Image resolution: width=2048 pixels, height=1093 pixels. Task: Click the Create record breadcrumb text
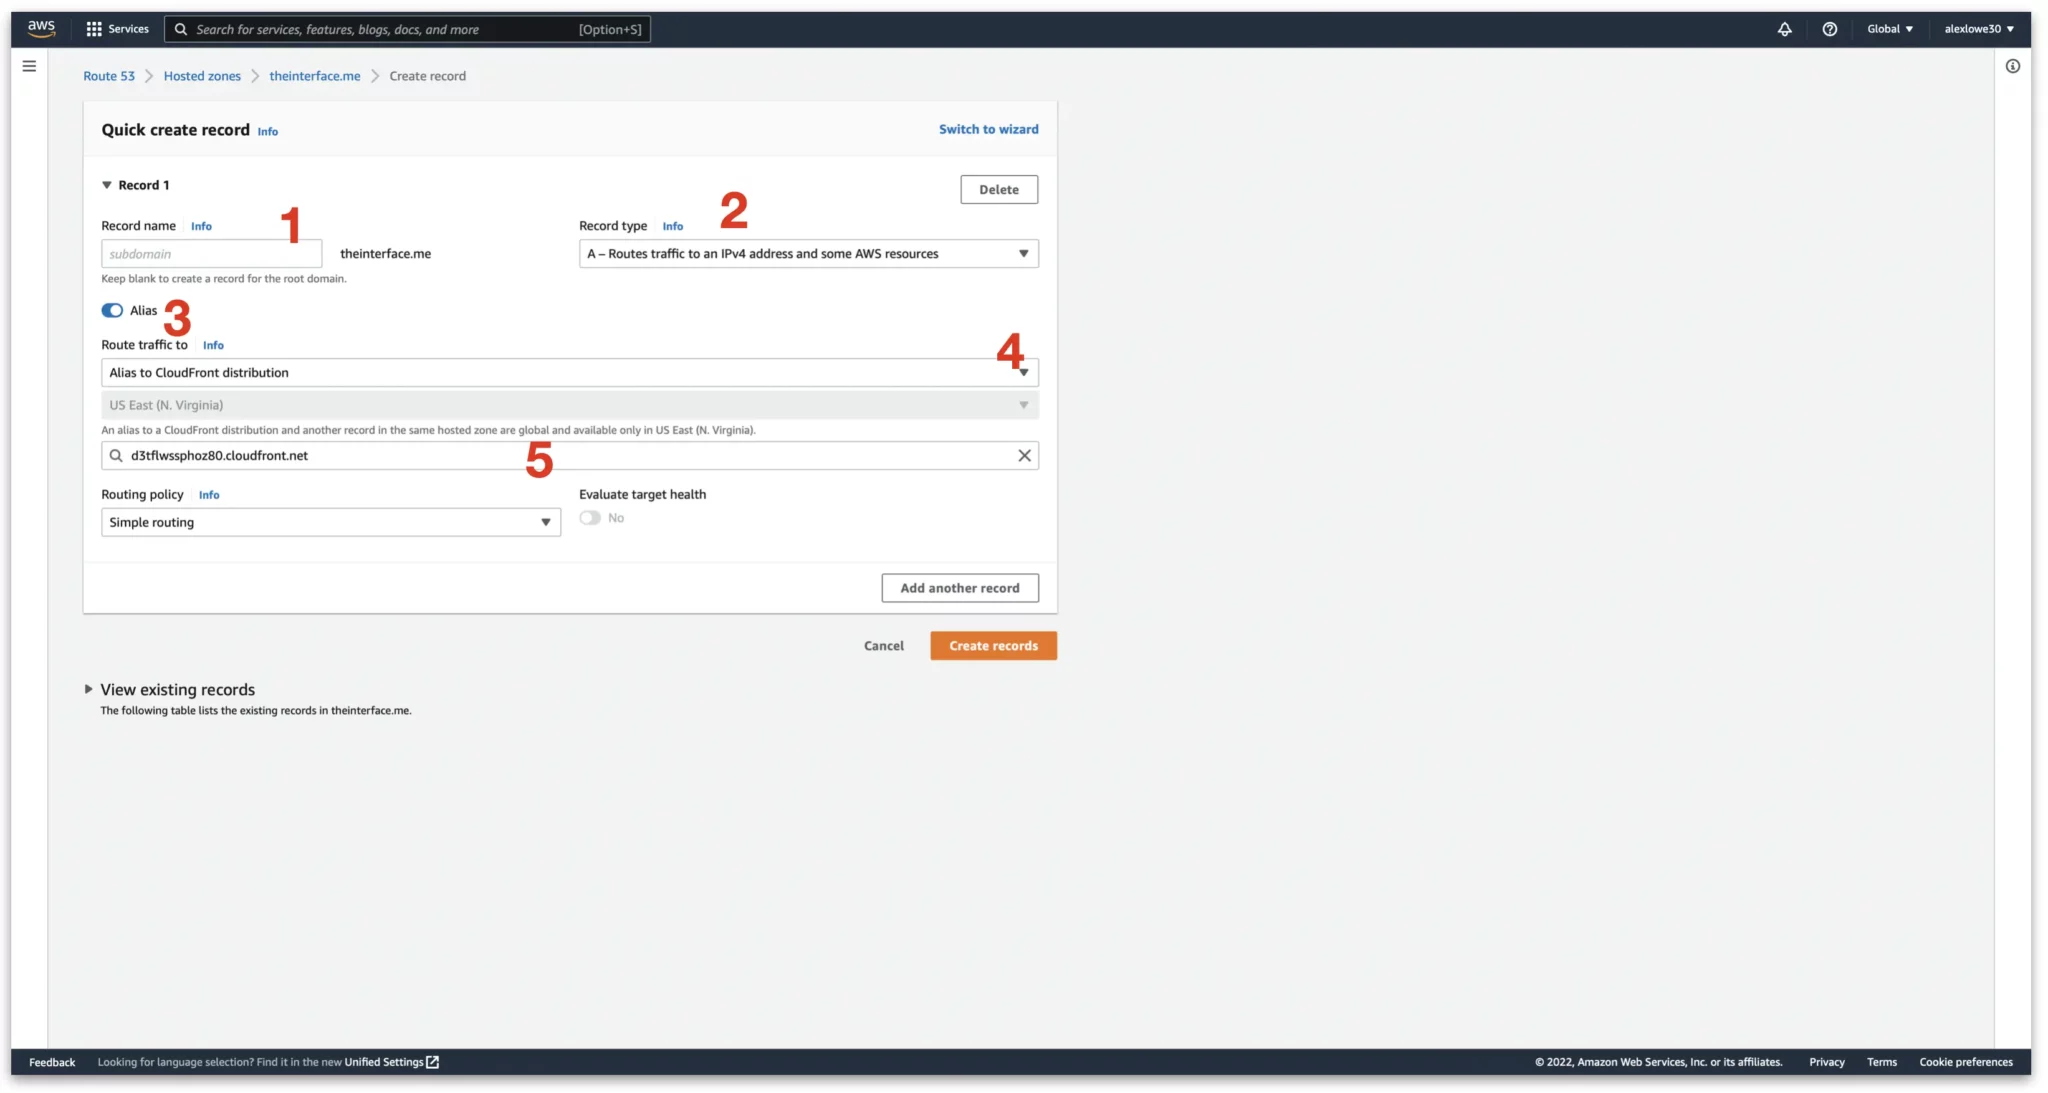(x=427, y=76)
